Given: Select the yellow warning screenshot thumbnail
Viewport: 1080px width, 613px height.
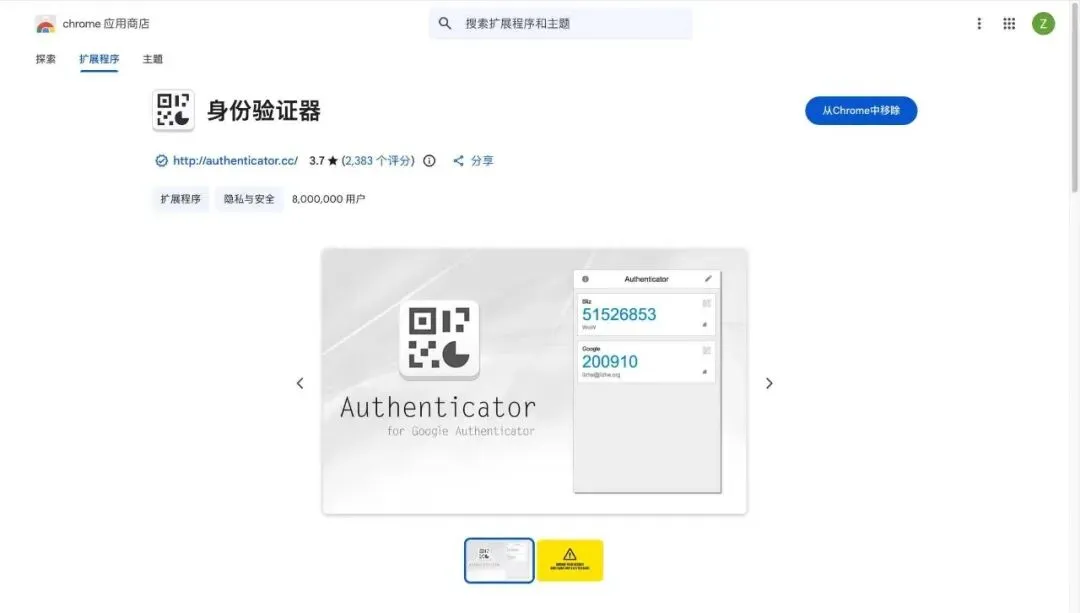Looking at the screenshot, I should (x=570, y=561).
